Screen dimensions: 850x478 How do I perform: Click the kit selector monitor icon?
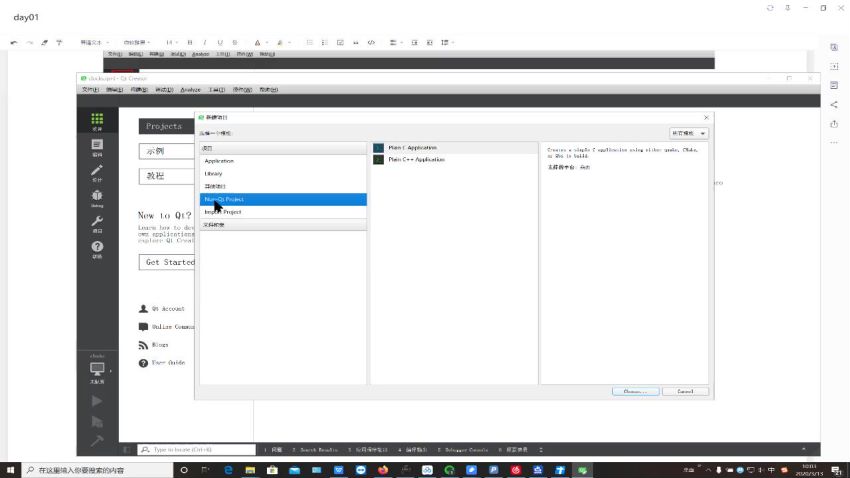click(x=97, y=370)
